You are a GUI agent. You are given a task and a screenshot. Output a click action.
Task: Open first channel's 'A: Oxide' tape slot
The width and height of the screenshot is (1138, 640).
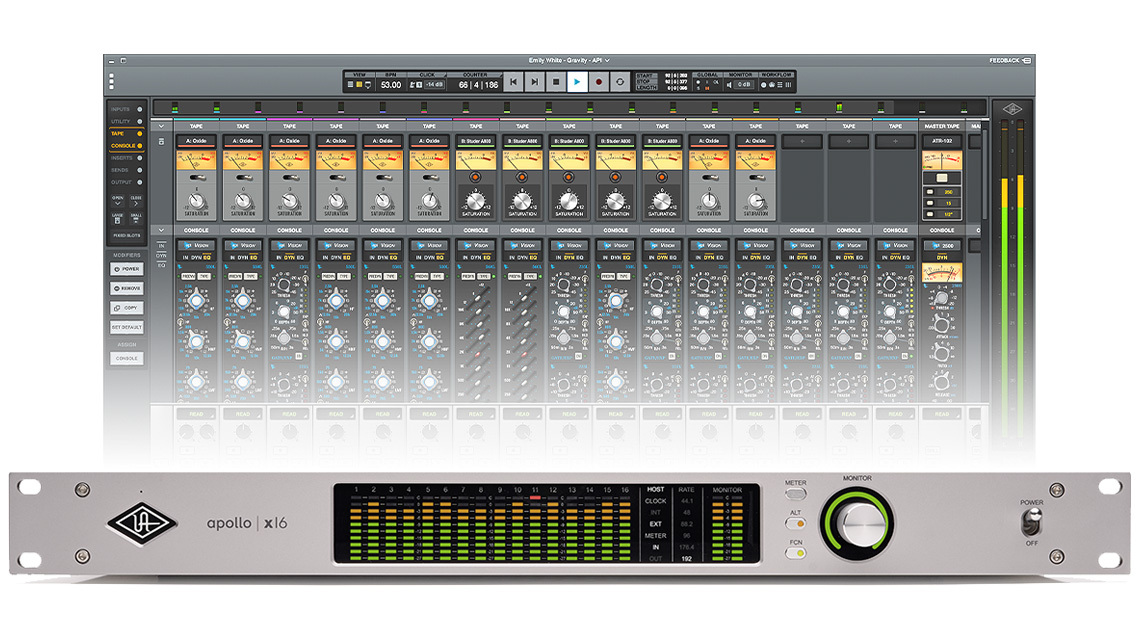pyautogui.click(x=196, y=141)
